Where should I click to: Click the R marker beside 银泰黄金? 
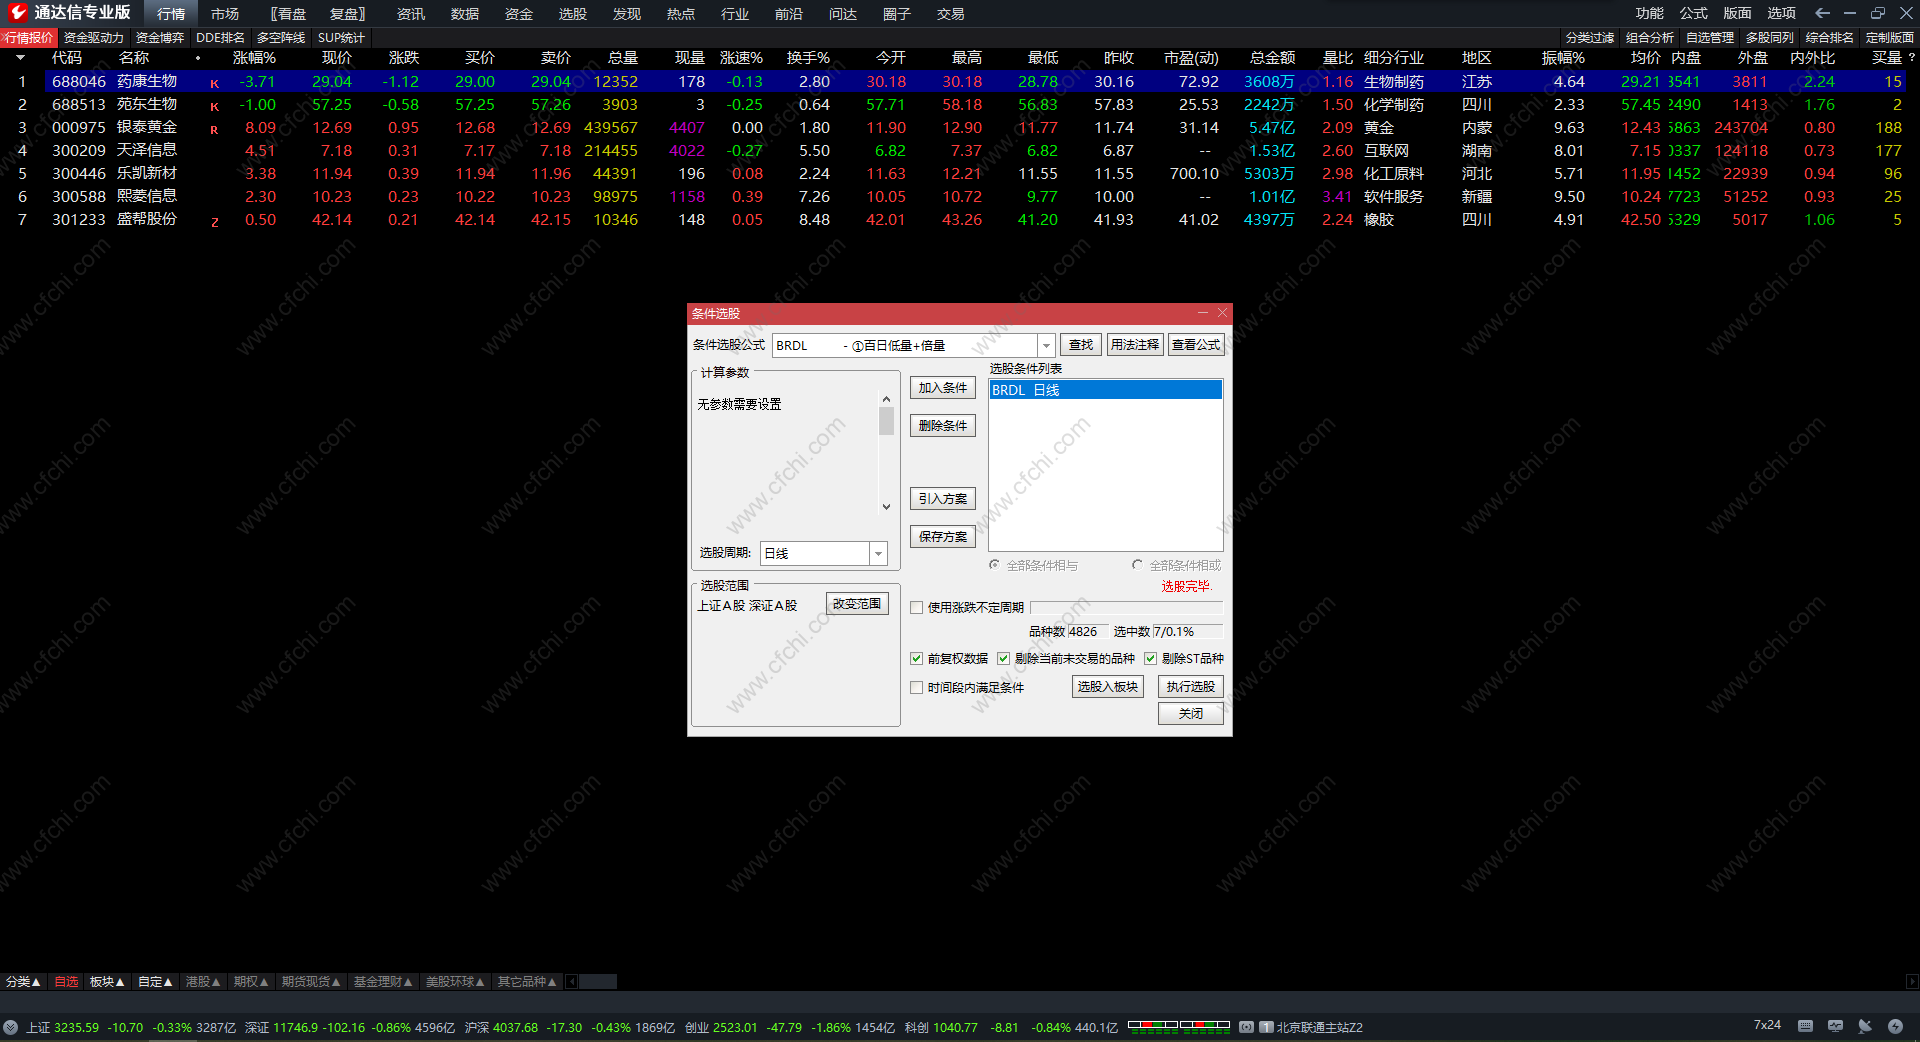pyautogui.click(x=214, y=129)
